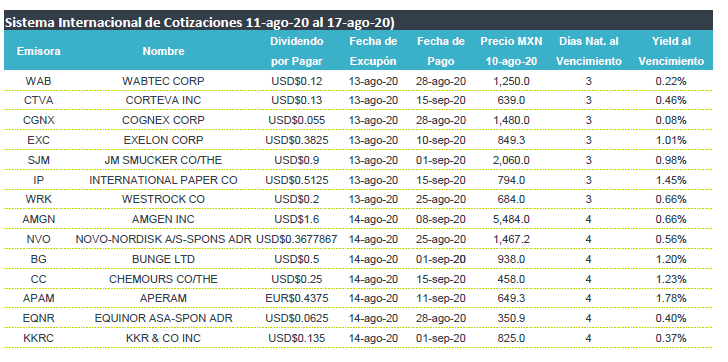Click the KKR & CO INC cell
Viewport: 728px width, 362px height.
point(163,338)
